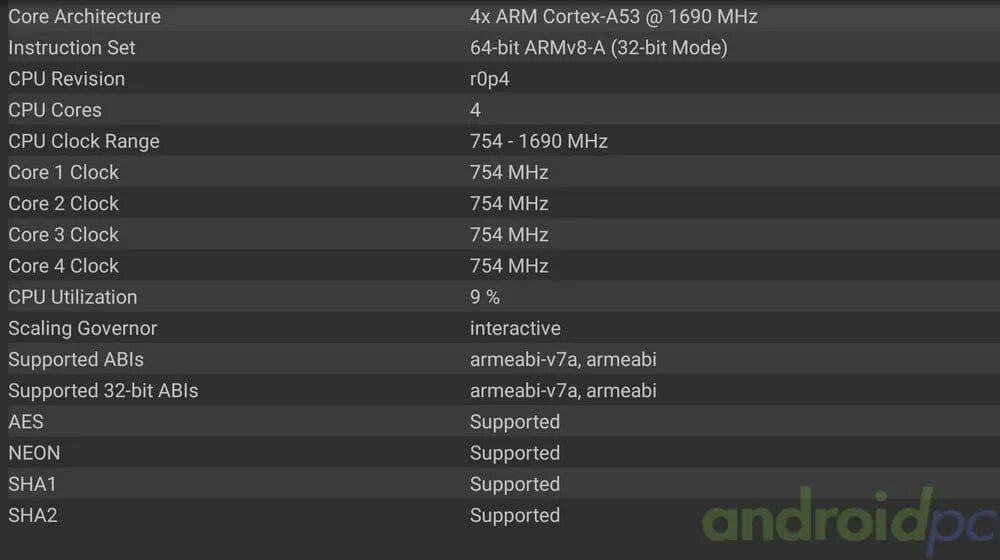1000x560 pixels.
Task: Select the Scaling Governor label
Action: point(83,328)
